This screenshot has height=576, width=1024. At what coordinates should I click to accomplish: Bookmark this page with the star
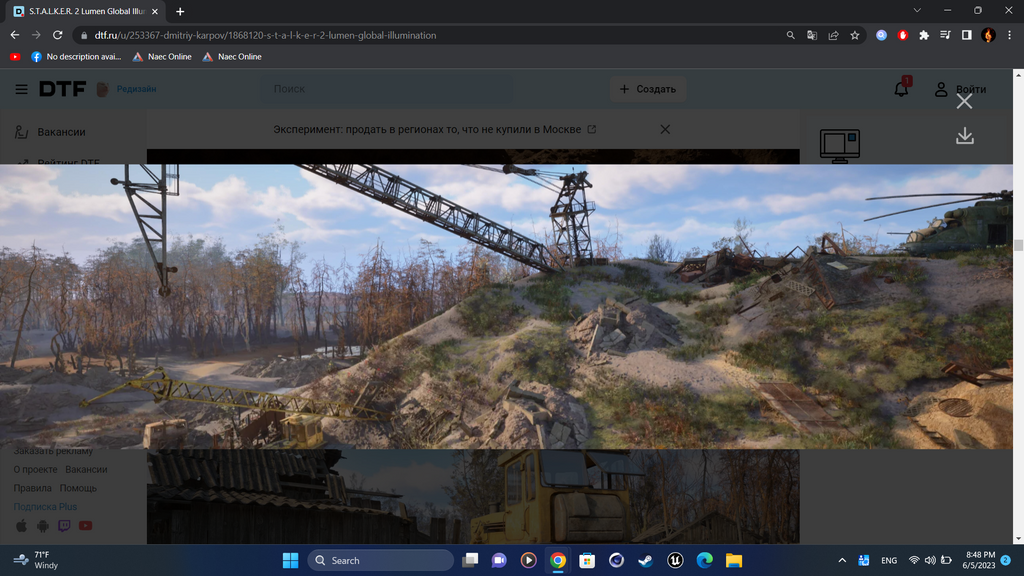pyautogui.click(x=855, y=35)
